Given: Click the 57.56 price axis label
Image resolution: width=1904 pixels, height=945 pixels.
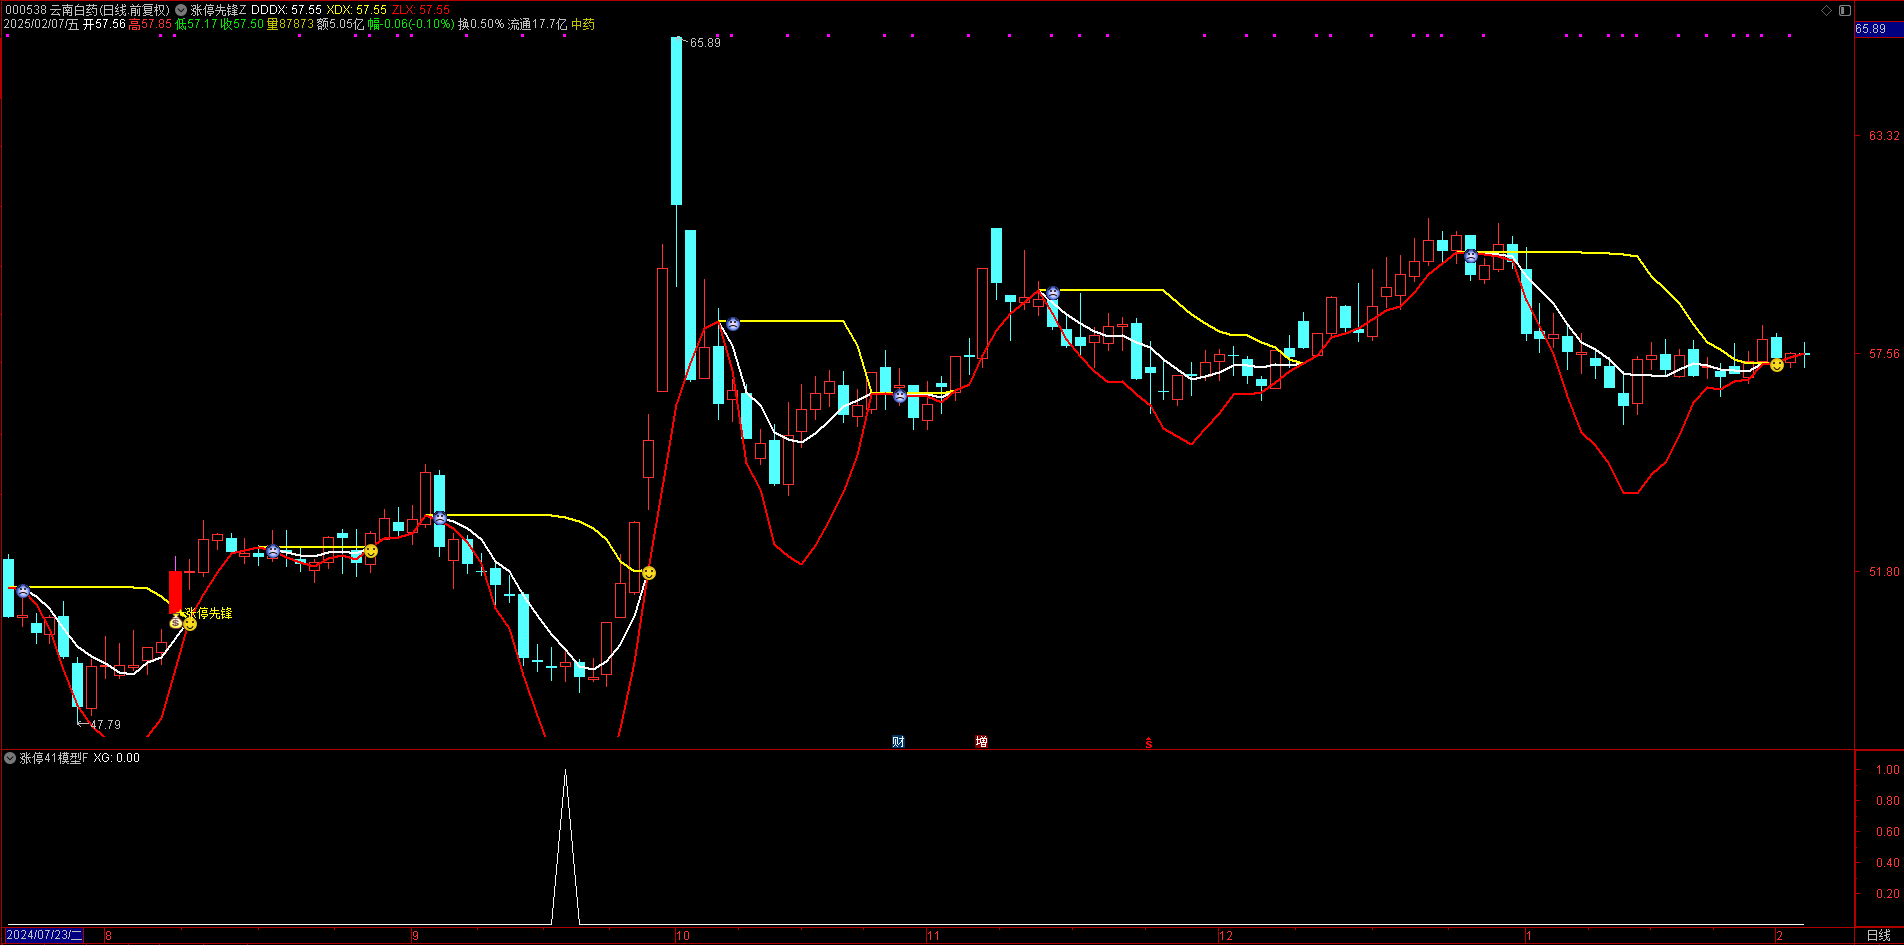Looking at the screenshot, I should [1884, 354].
